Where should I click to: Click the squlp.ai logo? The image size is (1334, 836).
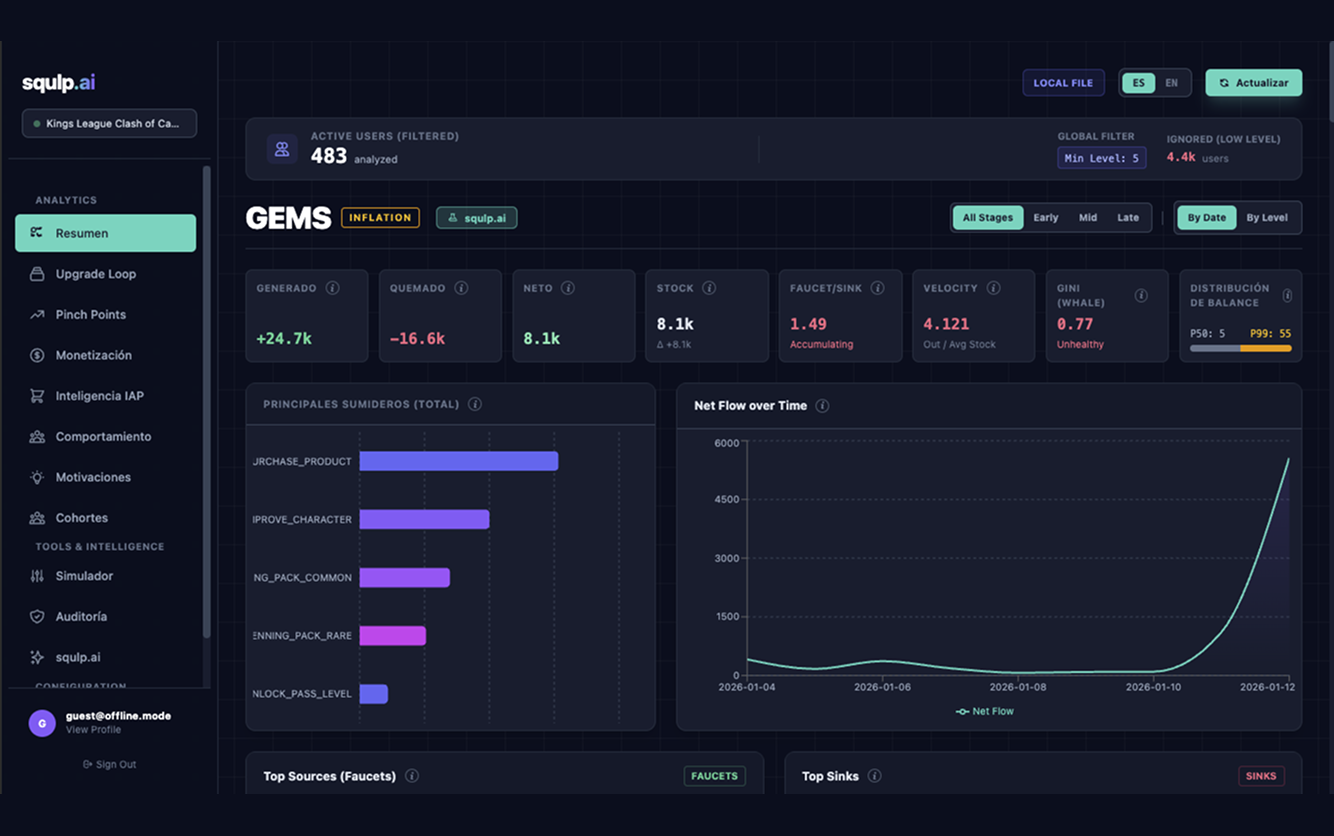(59, 83)
